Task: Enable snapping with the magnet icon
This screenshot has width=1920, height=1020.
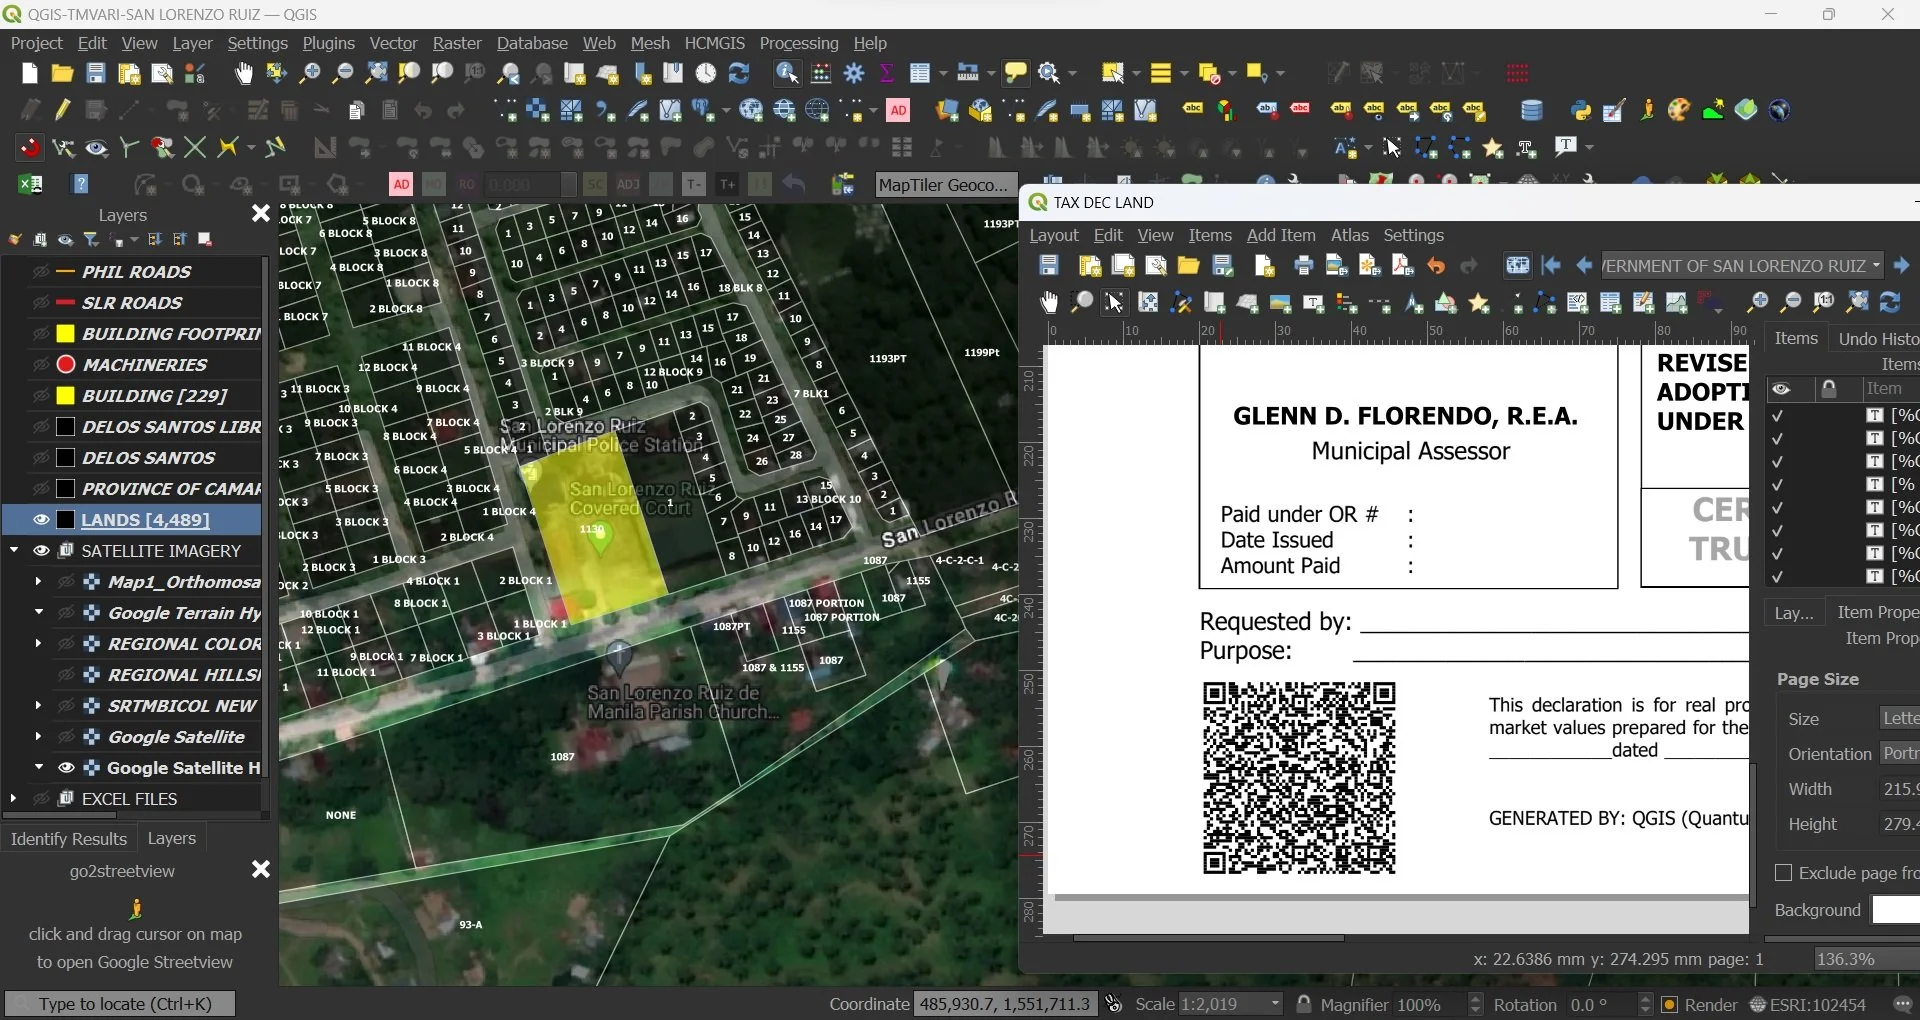Action: (x=30, y=148)
